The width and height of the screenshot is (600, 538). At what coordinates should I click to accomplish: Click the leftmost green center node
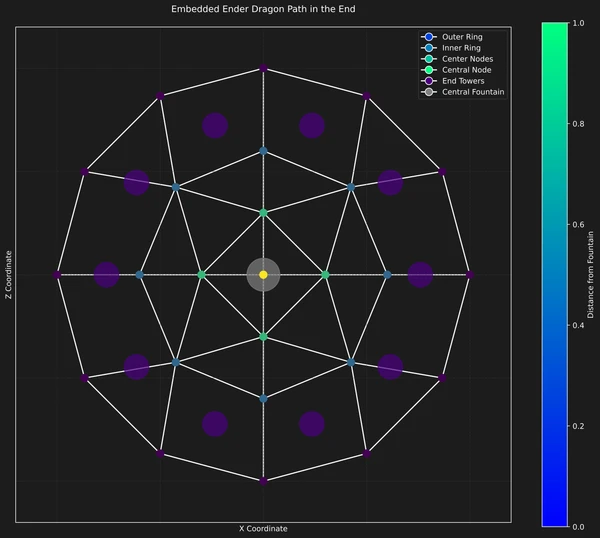point(201,275)
